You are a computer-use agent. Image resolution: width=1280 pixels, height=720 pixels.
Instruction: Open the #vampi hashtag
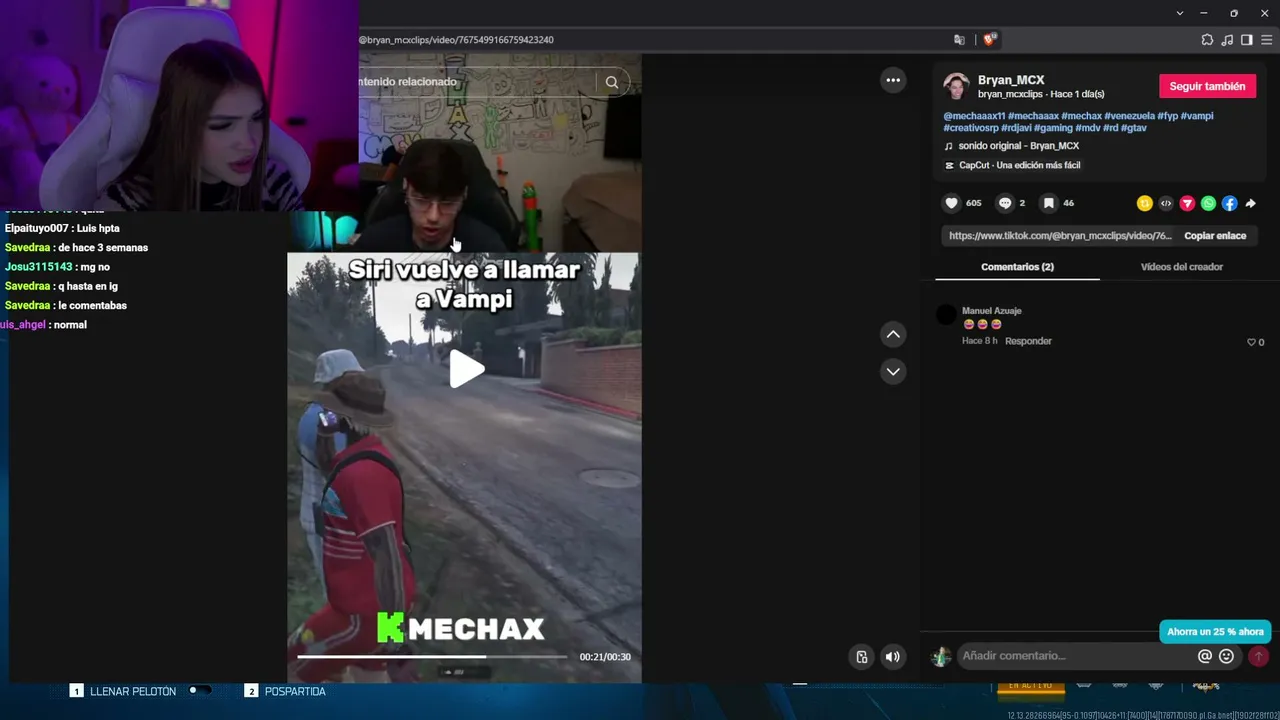point(1197,116)
